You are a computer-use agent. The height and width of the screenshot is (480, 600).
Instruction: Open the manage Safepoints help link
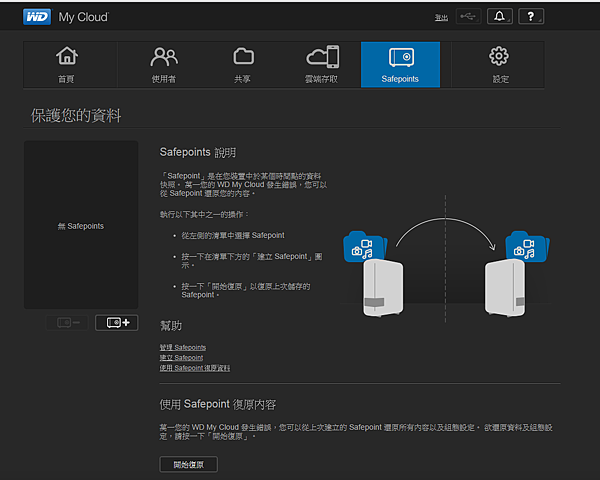183,347
